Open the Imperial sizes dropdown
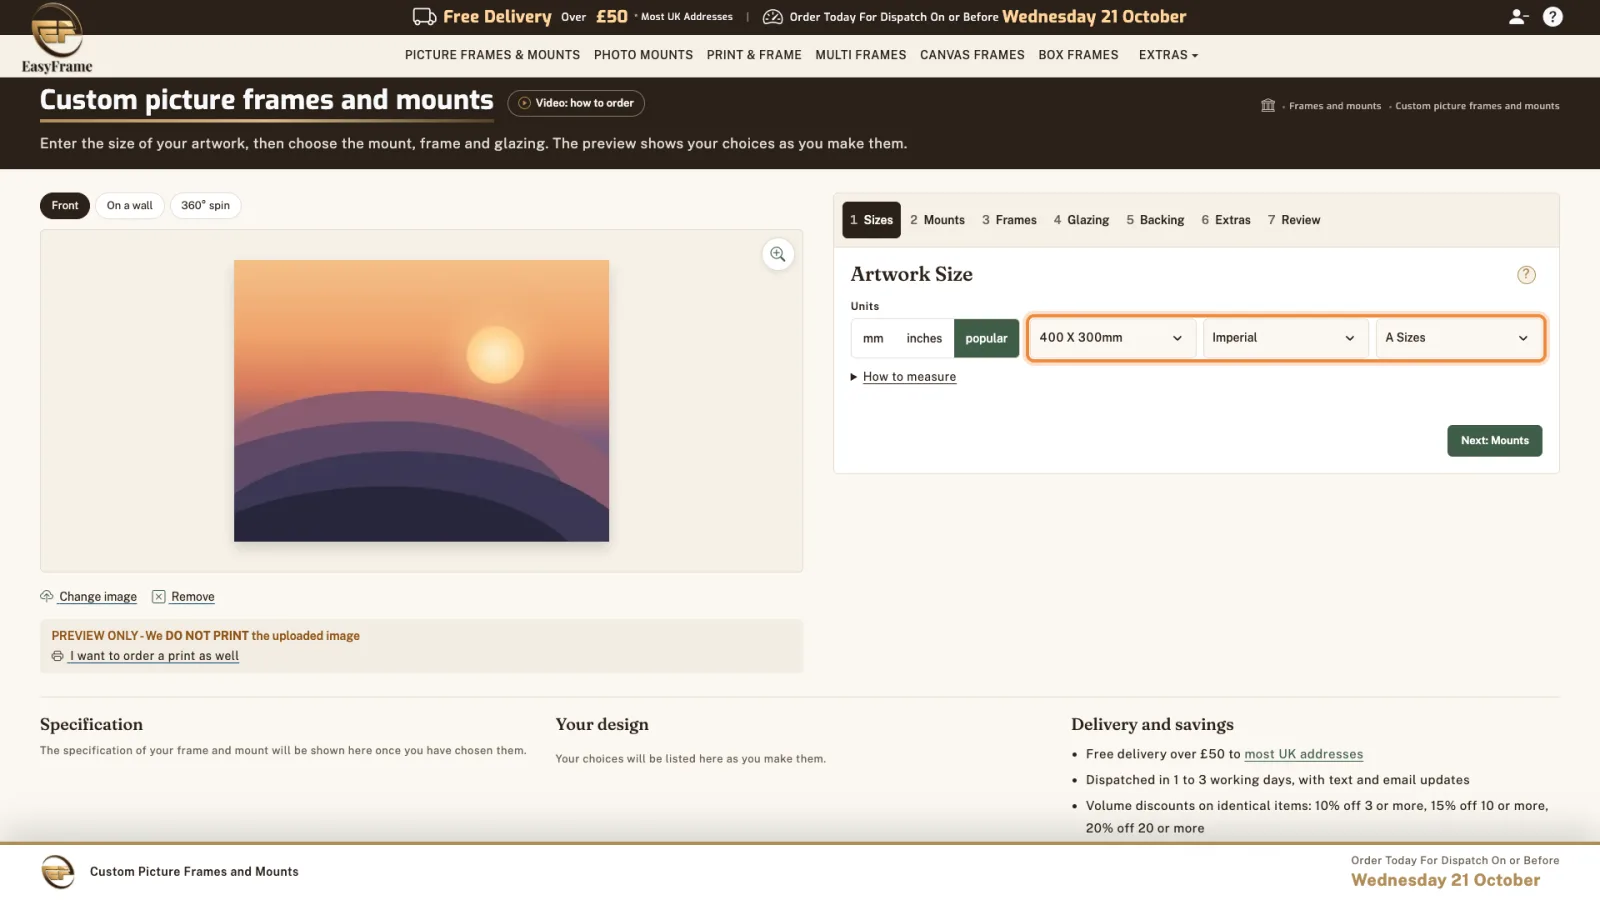The width and height of the screenshot is (1600, 900). click(x=1283, y=338)
